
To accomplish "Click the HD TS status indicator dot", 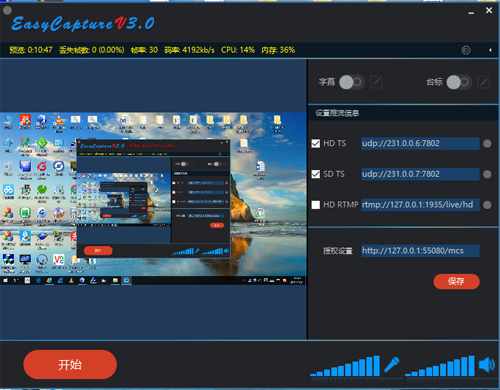I will click(487, 144).
